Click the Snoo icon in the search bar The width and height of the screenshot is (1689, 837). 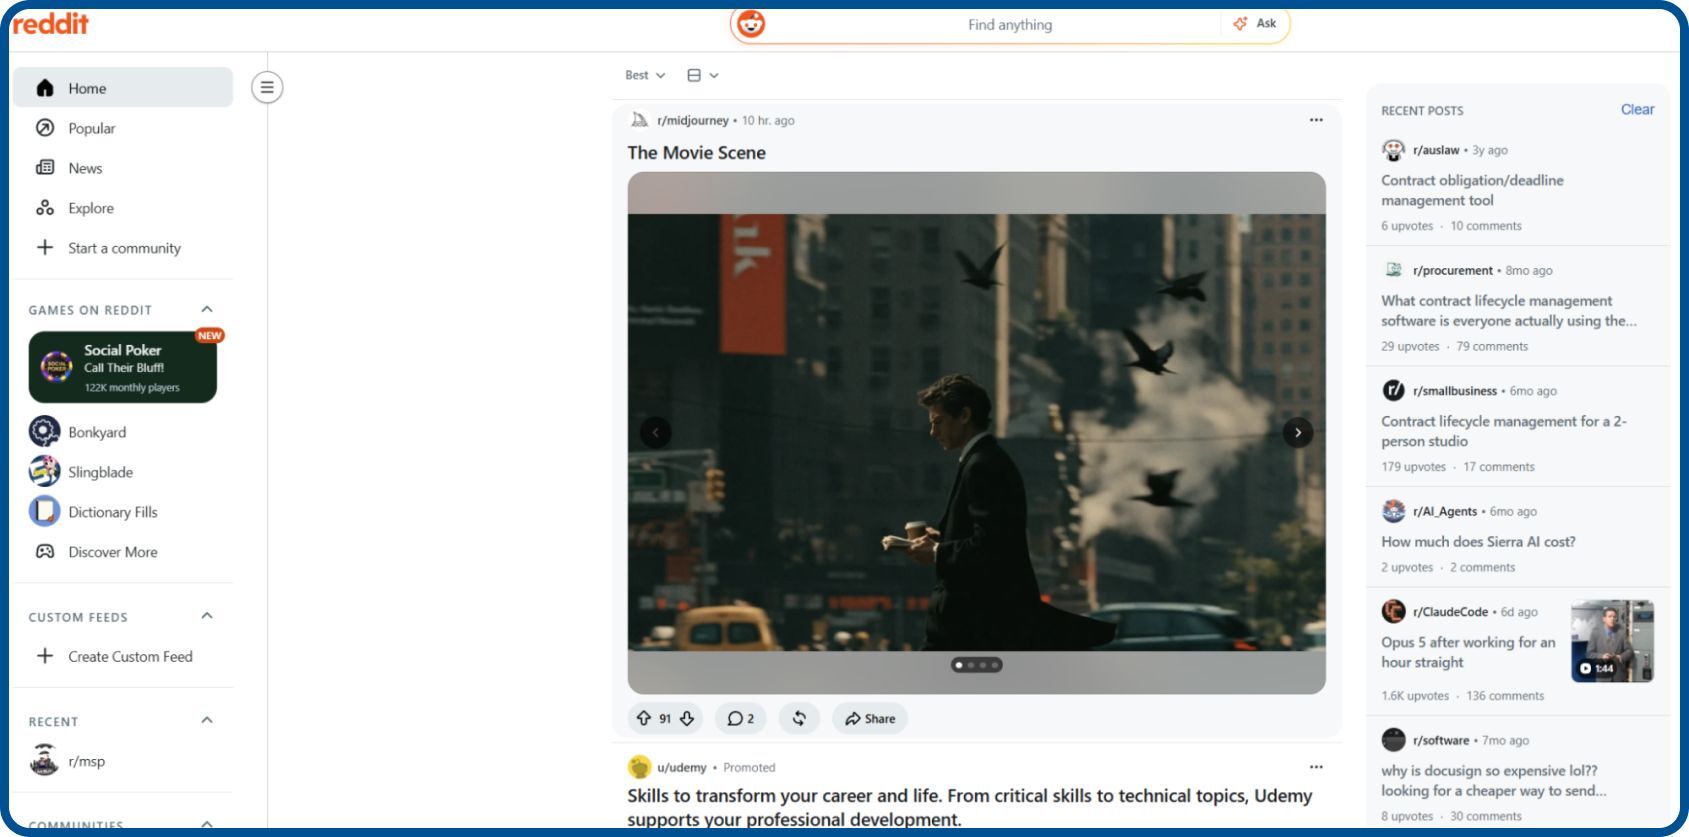(751, 24)
